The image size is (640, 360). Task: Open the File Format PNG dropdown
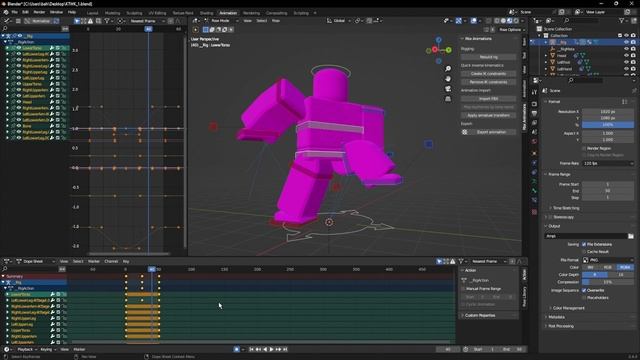(608, 260)
